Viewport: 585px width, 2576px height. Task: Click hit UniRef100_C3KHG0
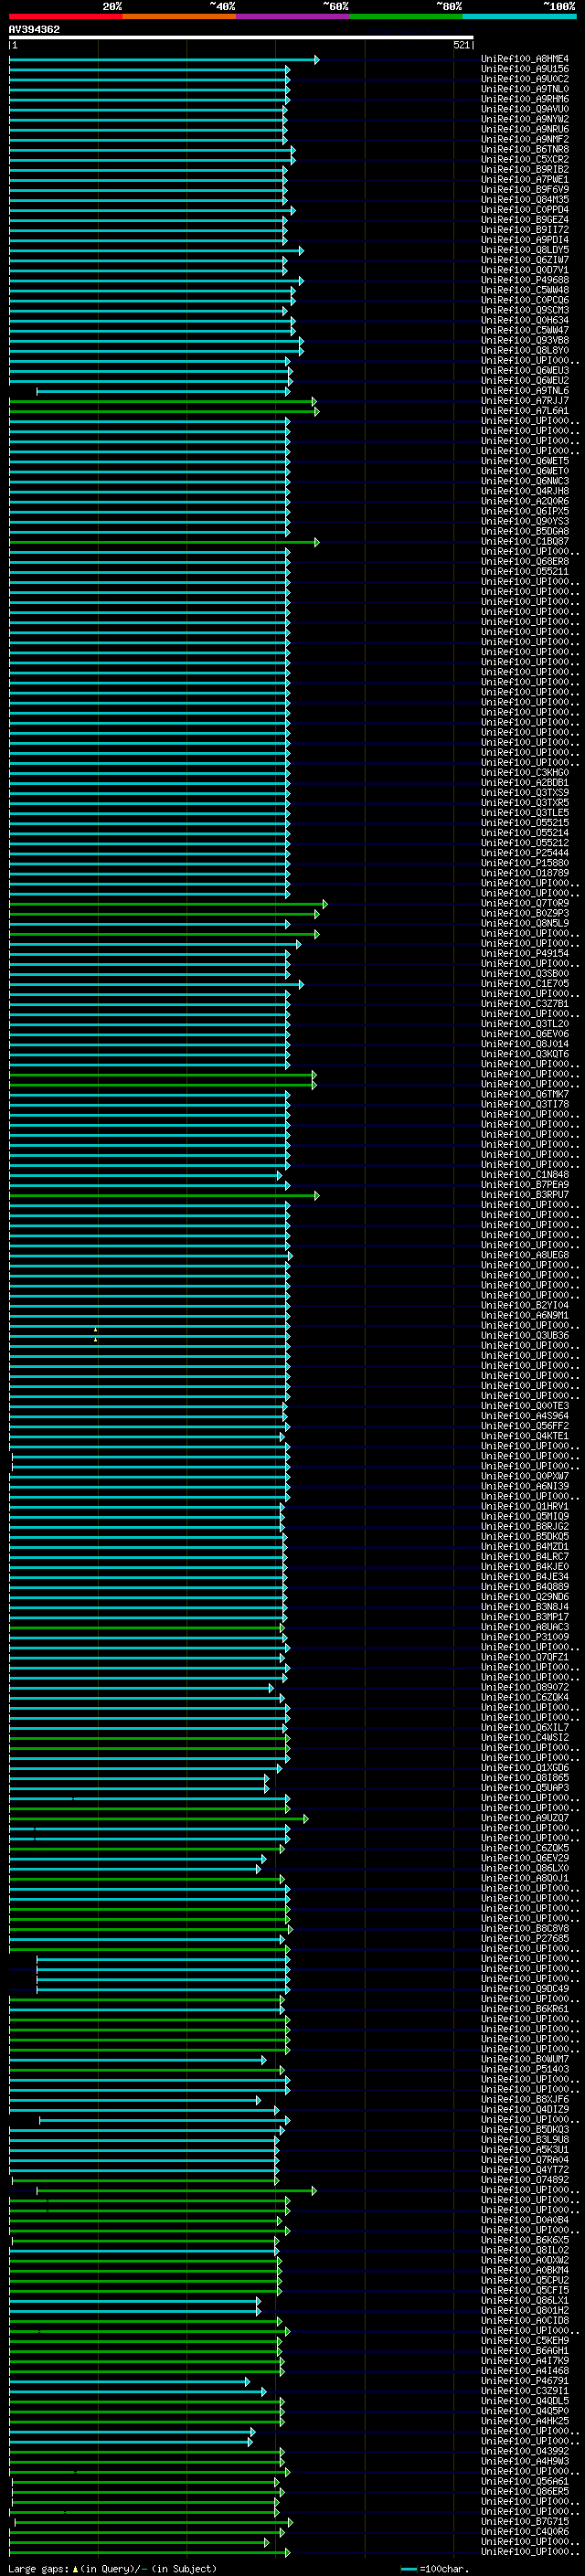pyautogui.click(x=525, y=772)
